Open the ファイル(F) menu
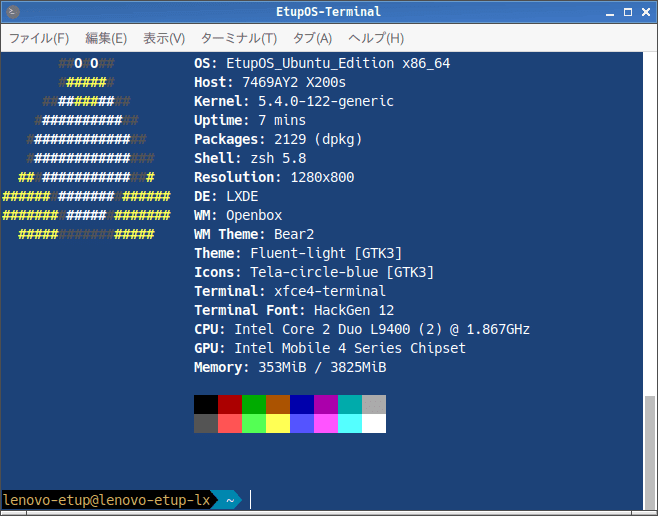658x516 pixels. point(39,39)
